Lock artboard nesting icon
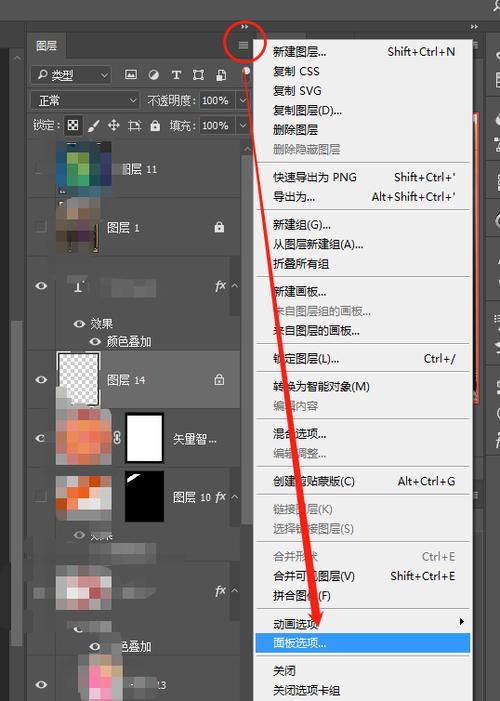This screenshot has height=701, width=500. point(134,126)
